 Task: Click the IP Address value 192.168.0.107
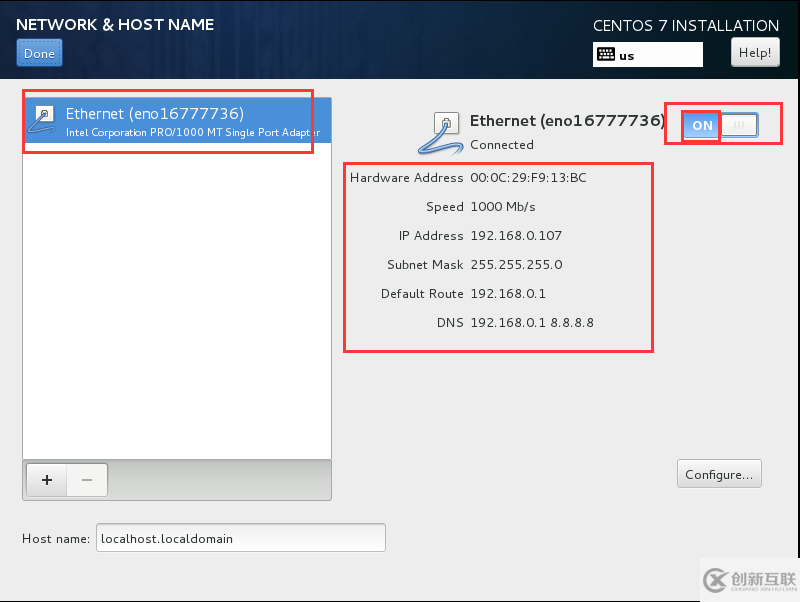[x=516, y=235]
